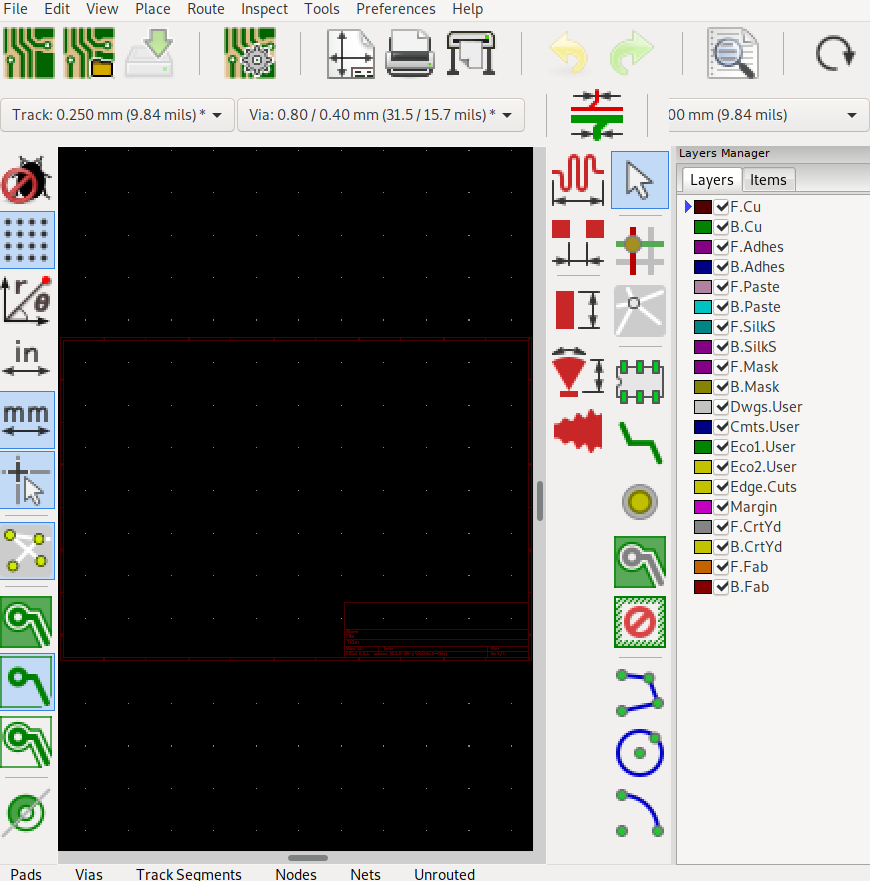Viewport: 870px width, 881px height.
Task: Click the Print board icon
Action: coord(409,53)
